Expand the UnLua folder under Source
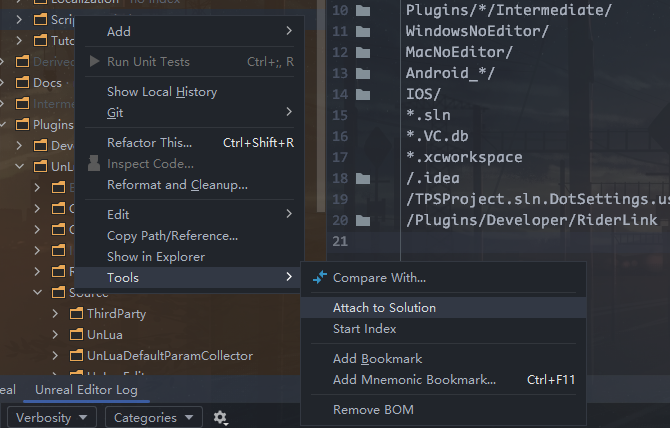This screenshot has width=670, height=428. 55,334
